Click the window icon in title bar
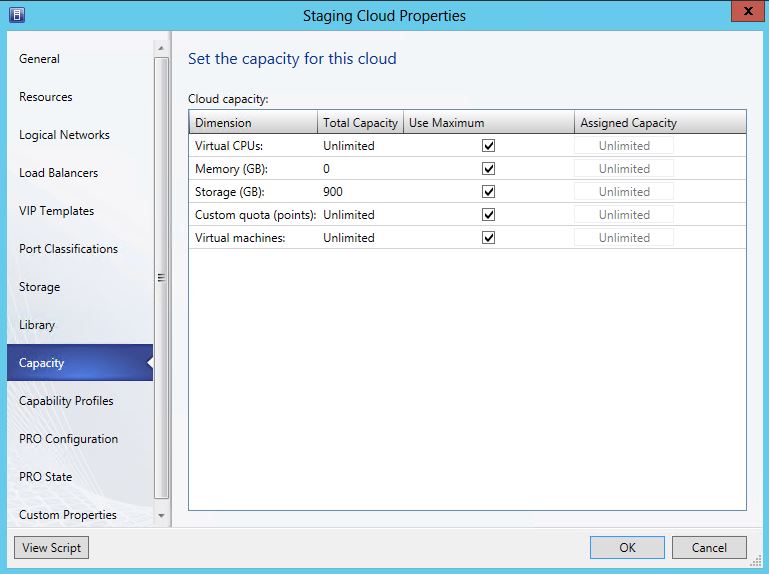This screenshot has width=769, height=574. (16, 15)
